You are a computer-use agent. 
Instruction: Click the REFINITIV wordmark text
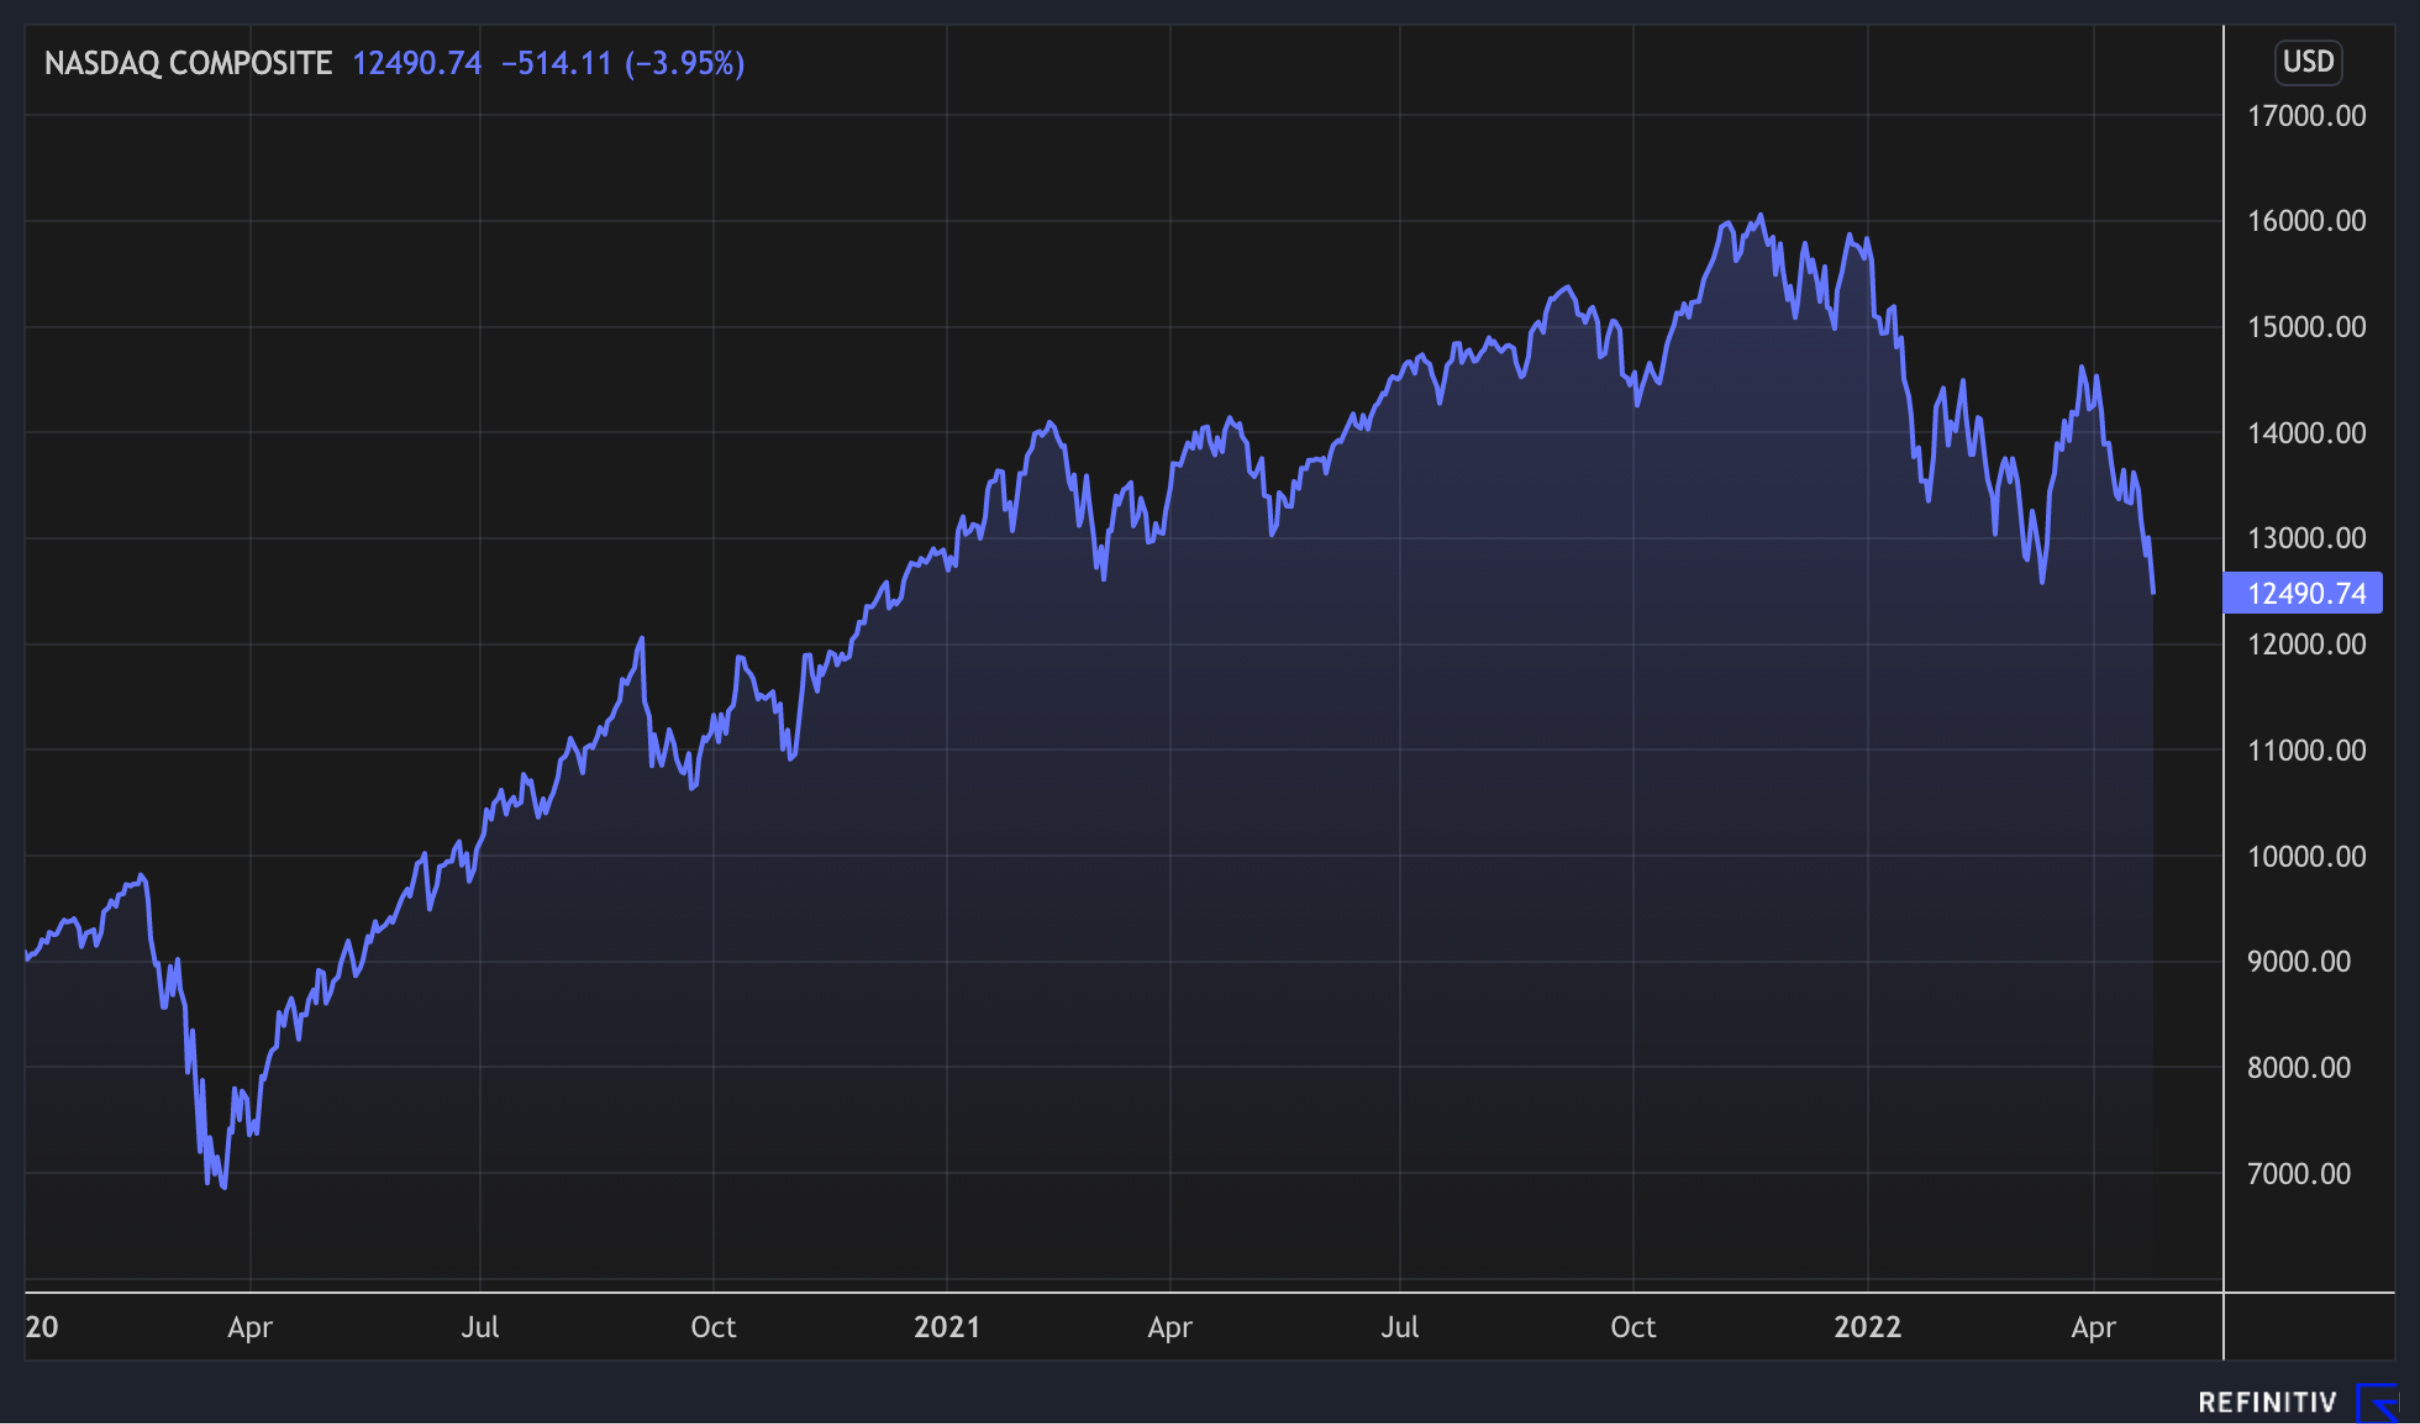pyautogui.click(x=2267, y=1403)
